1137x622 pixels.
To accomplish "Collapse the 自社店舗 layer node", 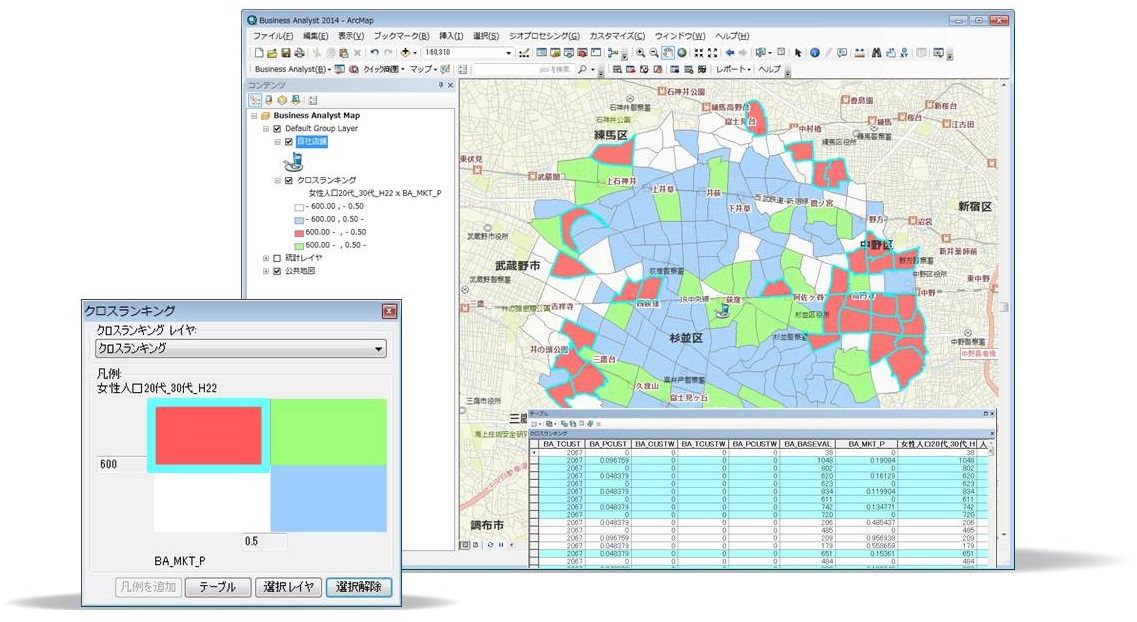I will pos(278,142).
